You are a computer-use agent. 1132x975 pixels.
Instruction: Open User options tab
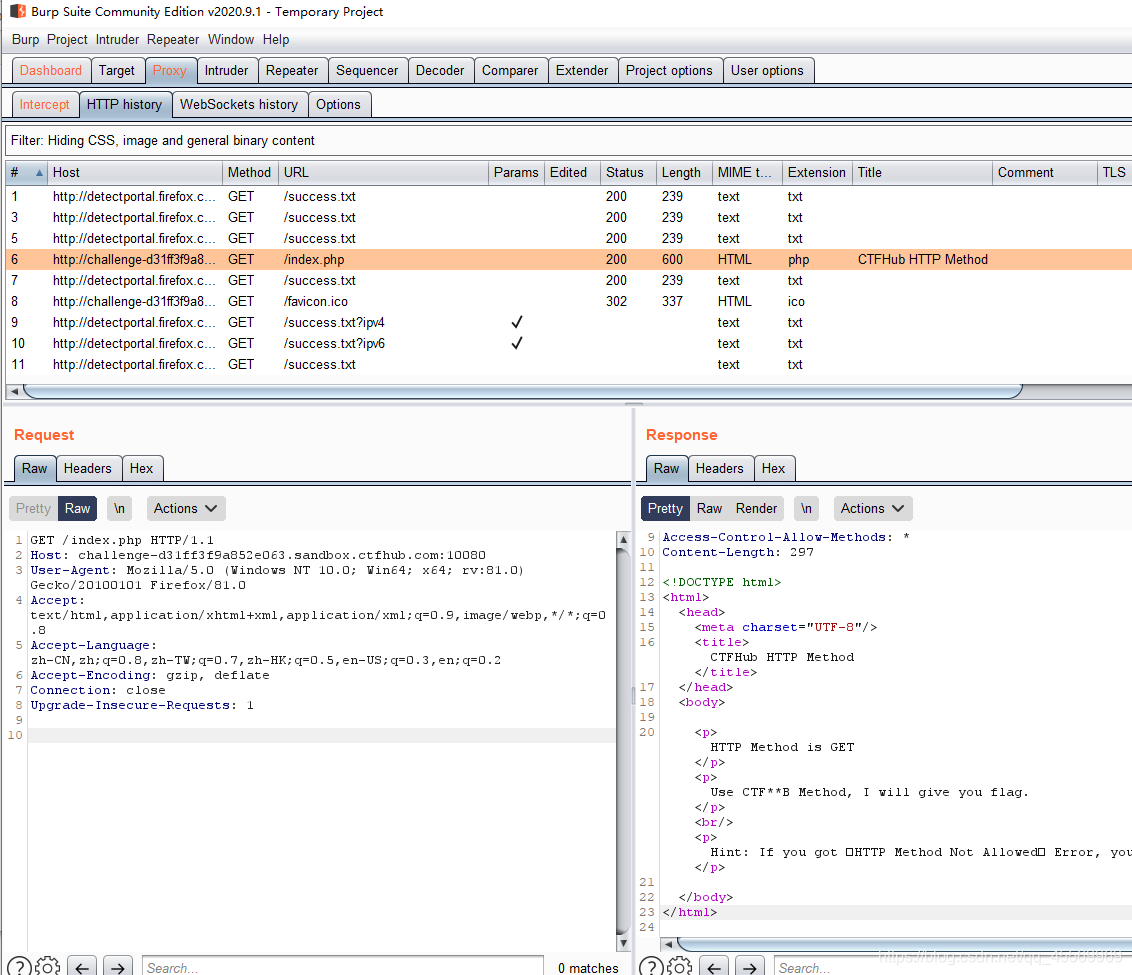767,70
